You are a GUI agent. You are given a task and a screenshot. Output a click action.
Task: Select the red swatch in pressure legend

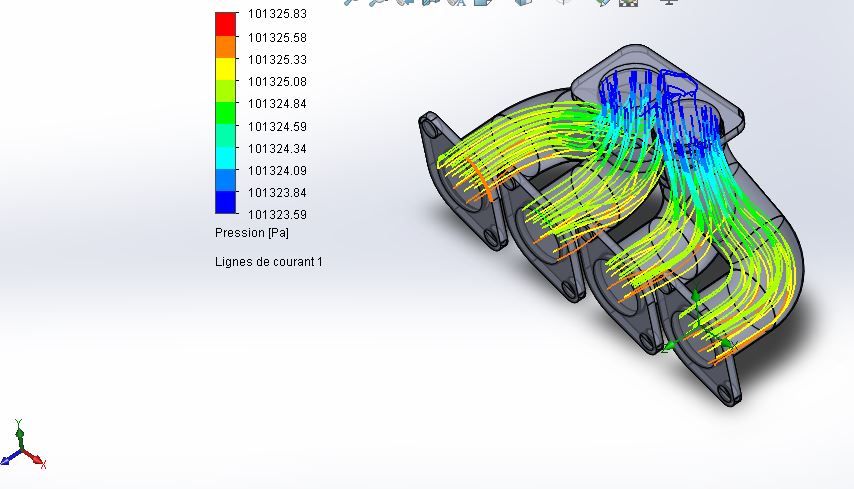225,24
